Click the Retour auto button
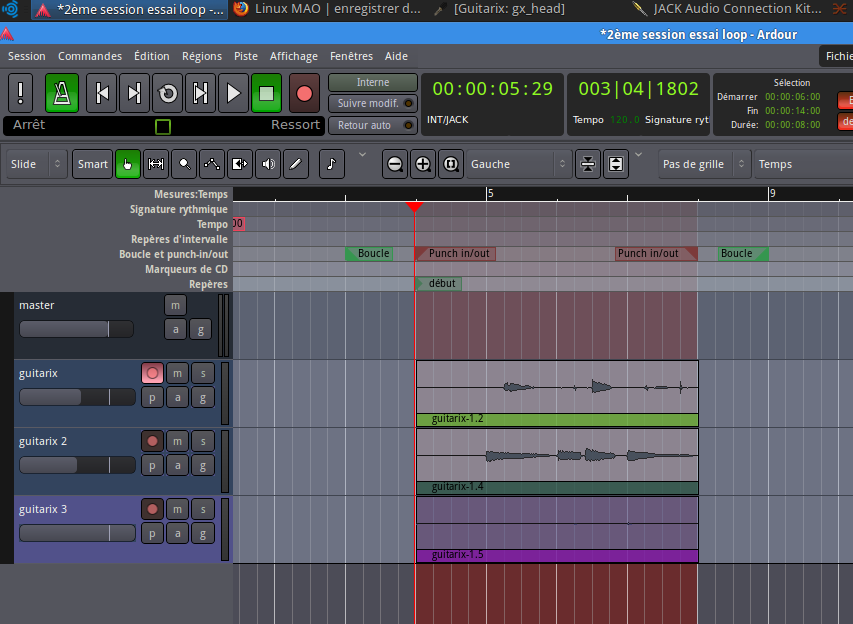 [372, 125]
